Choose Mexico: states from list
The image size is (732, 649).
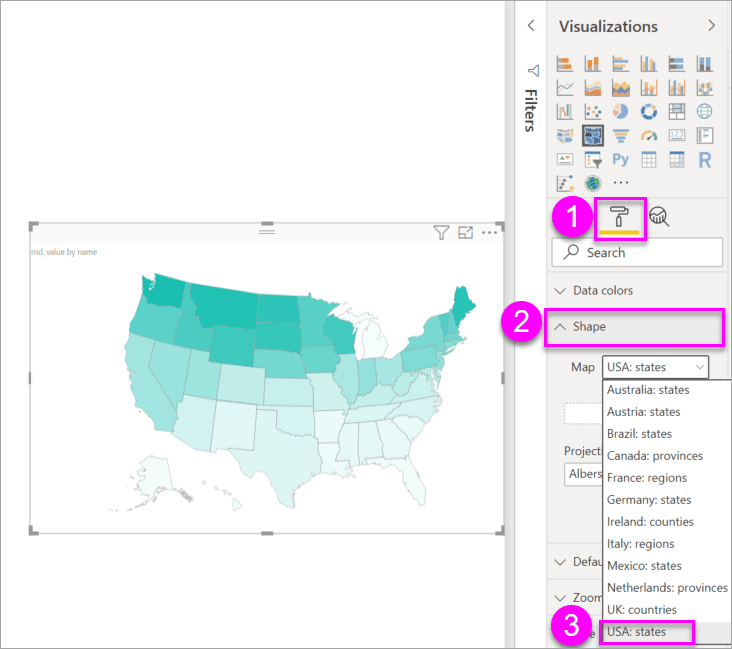click(644, 565)
